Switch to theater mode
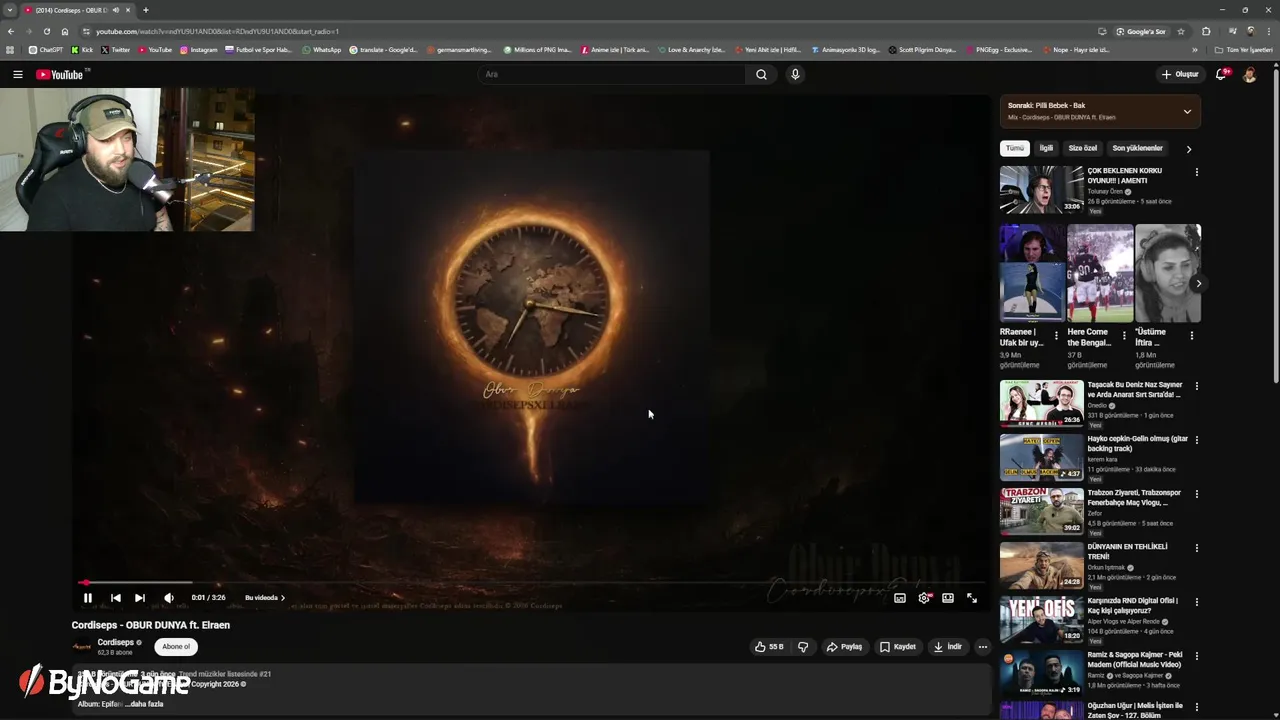 click(x=948, y=598)
